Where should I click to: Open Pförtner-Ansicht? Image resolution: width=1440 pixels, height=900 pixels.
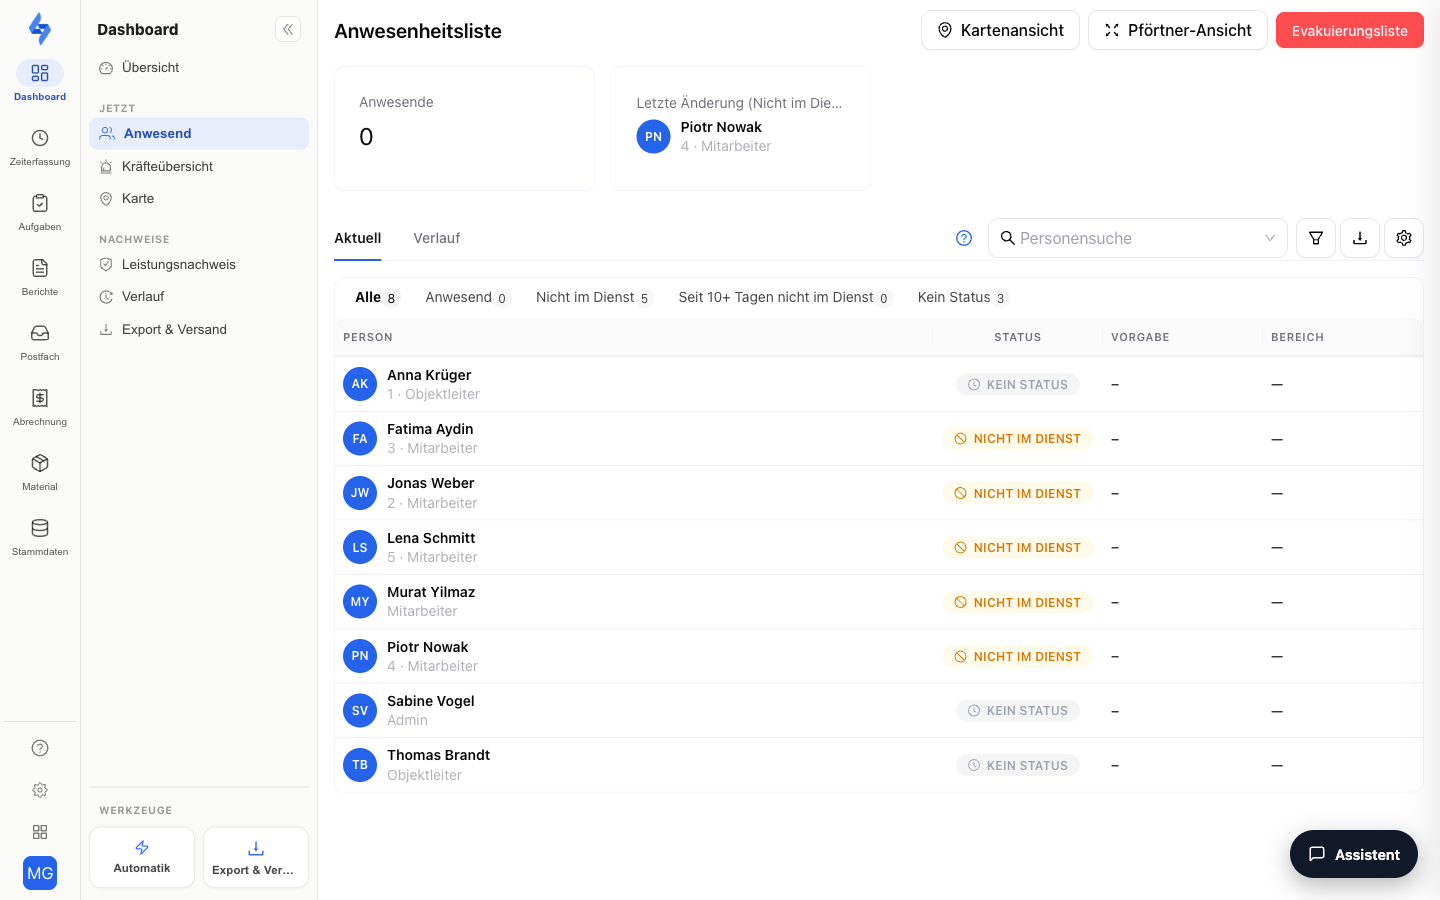click(x=1178, y=30)
